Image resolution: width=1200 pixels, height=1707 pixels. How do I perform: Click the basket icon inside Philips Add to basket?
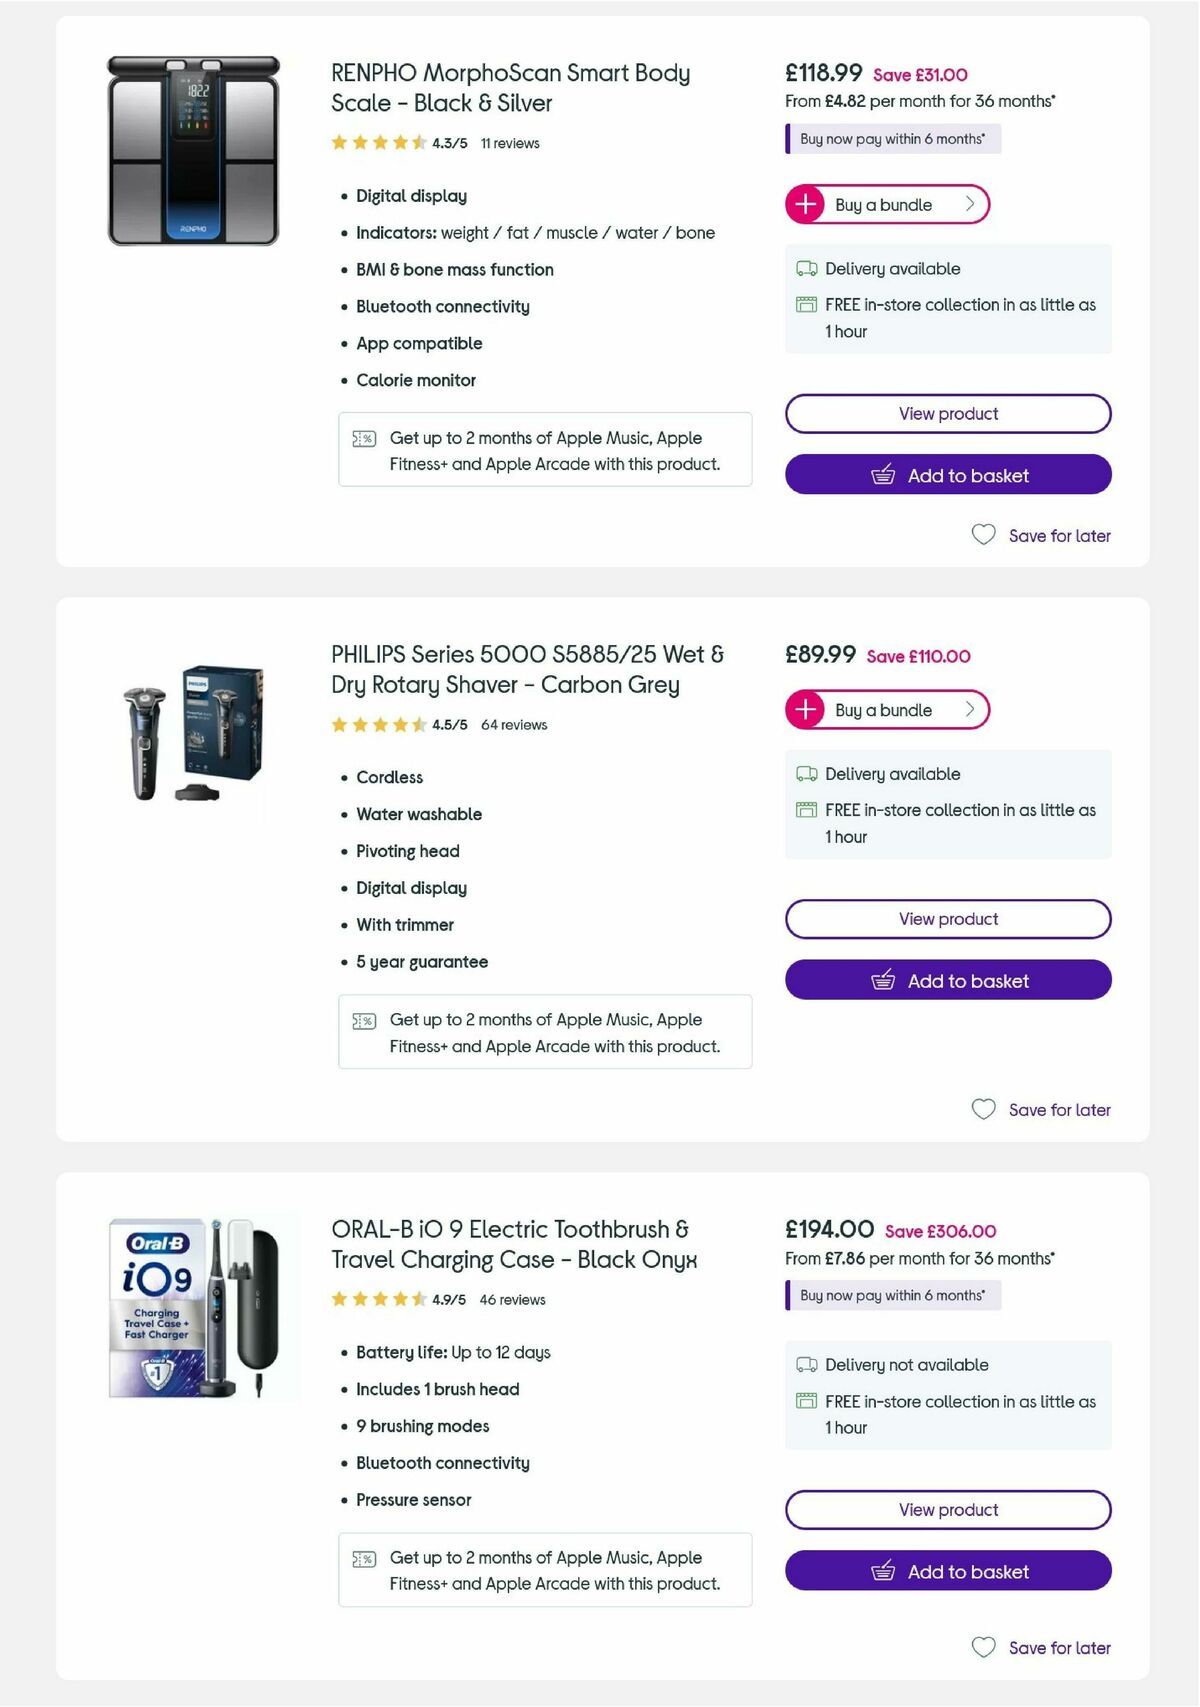point(884,980)
